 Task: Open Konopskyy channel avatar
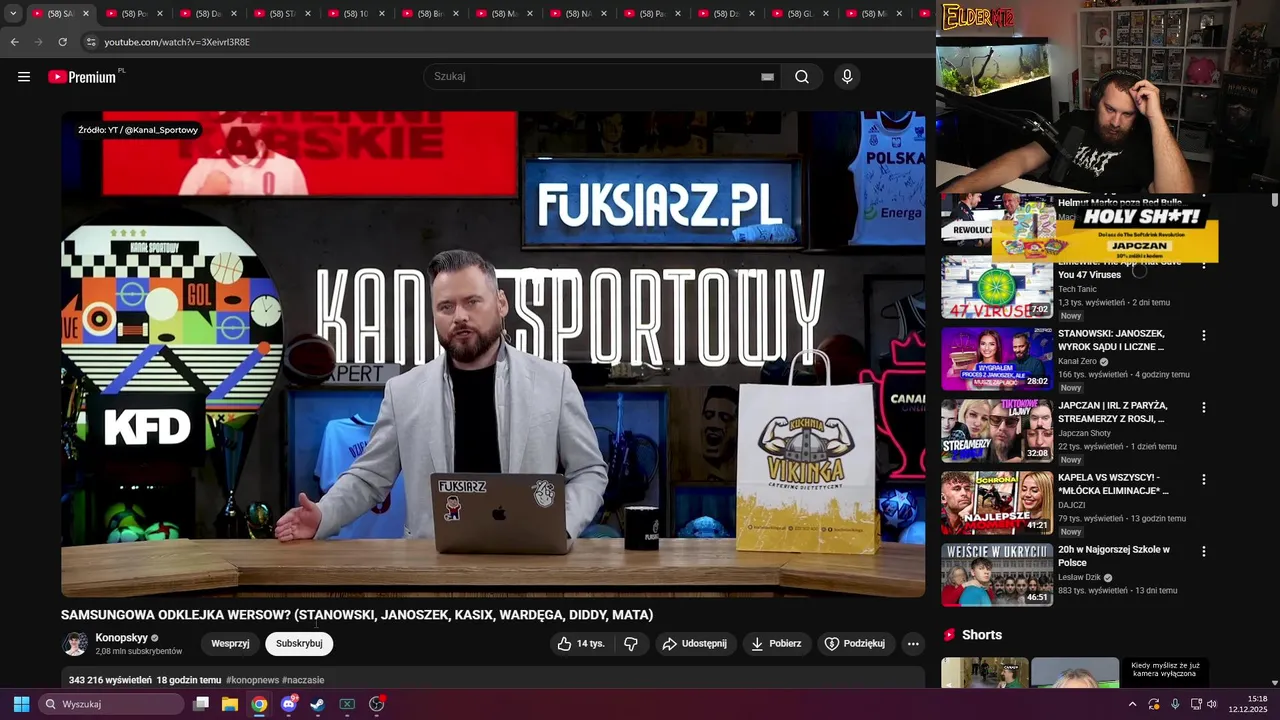75,644
